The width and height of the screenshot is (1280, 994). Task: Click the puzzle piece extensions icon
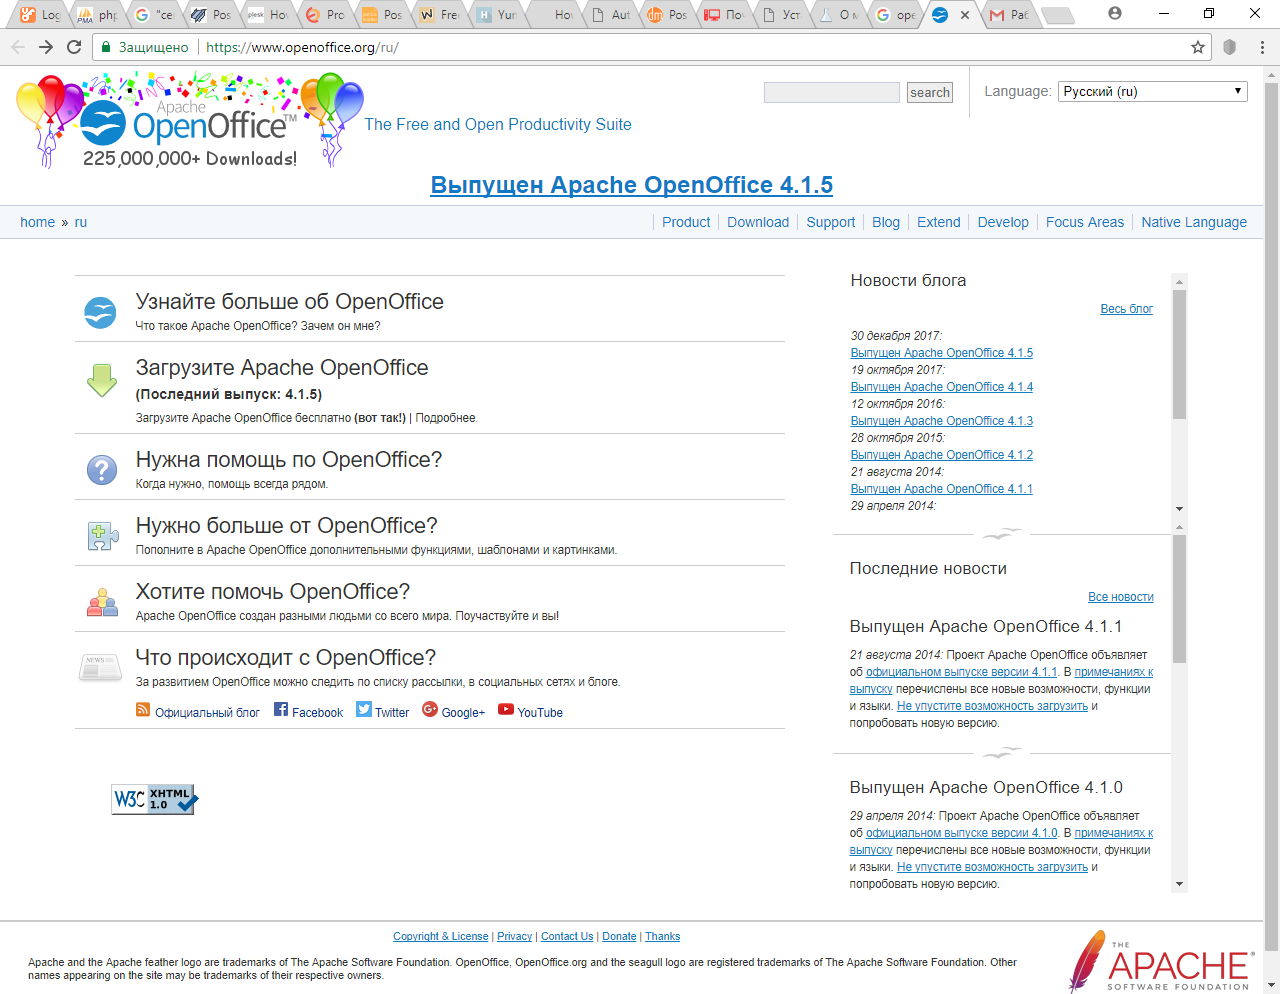tap(103, 536)
